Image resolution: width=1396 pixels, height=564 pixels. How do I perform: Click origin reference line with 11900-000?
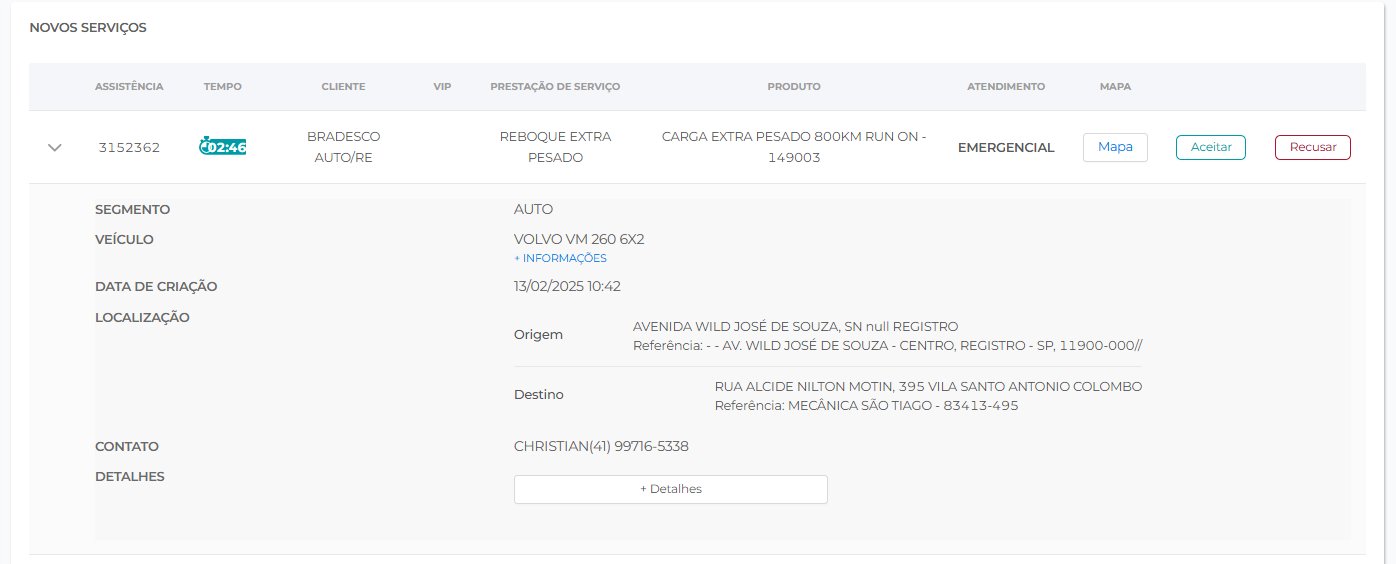[x=887, y=346]
